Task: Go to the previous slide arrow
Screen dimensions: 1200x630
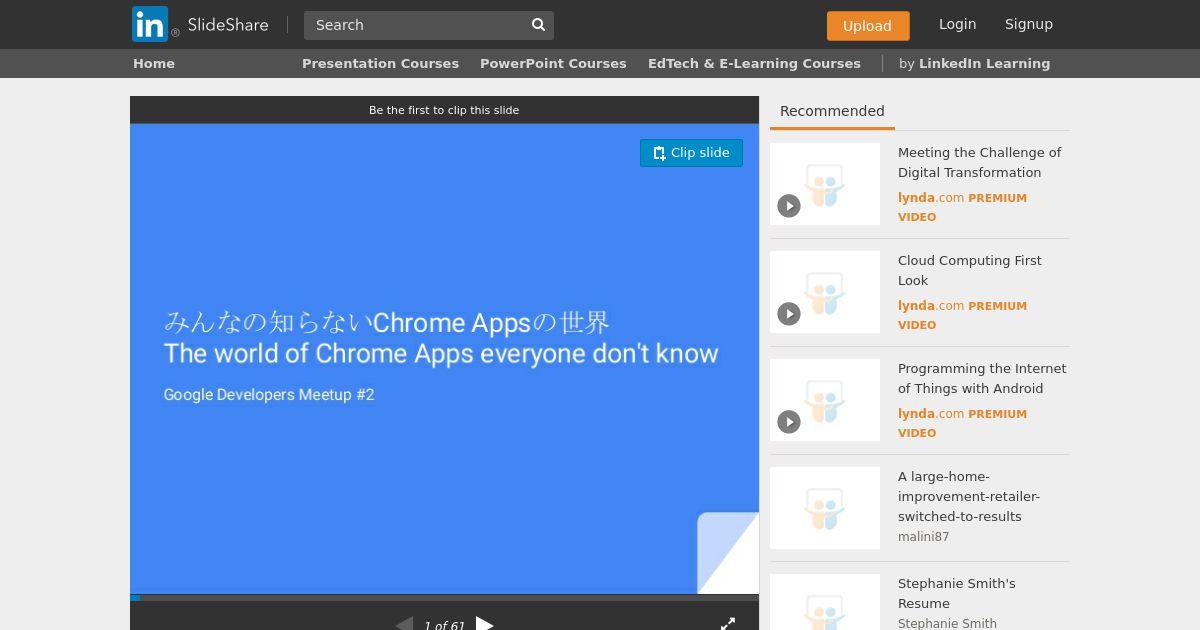Action: (404, 624)
